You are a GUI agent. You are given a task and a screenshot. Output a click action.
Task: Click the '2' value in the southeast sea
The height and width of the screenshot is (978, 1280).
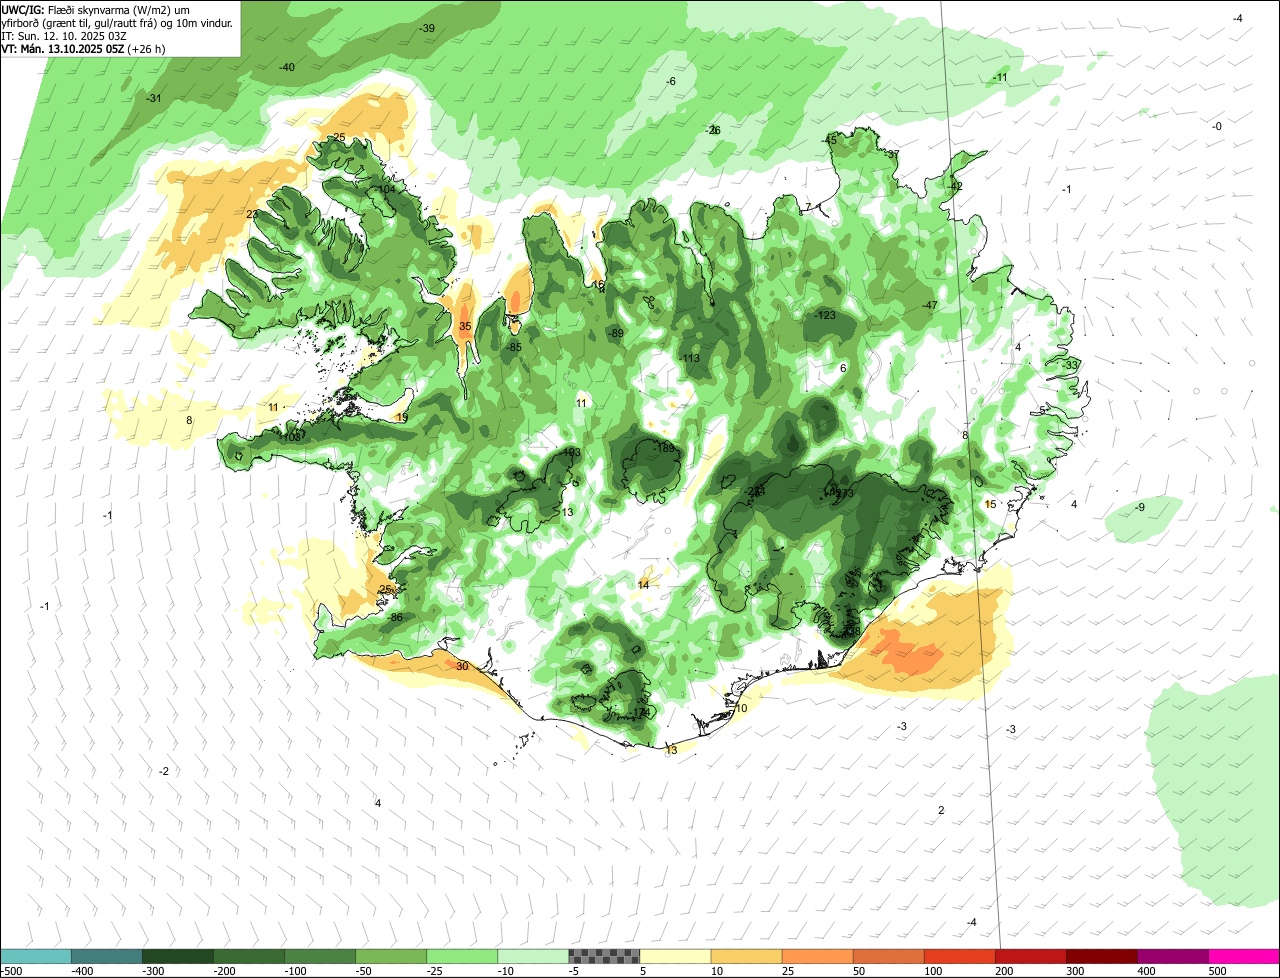coord(941,809)
